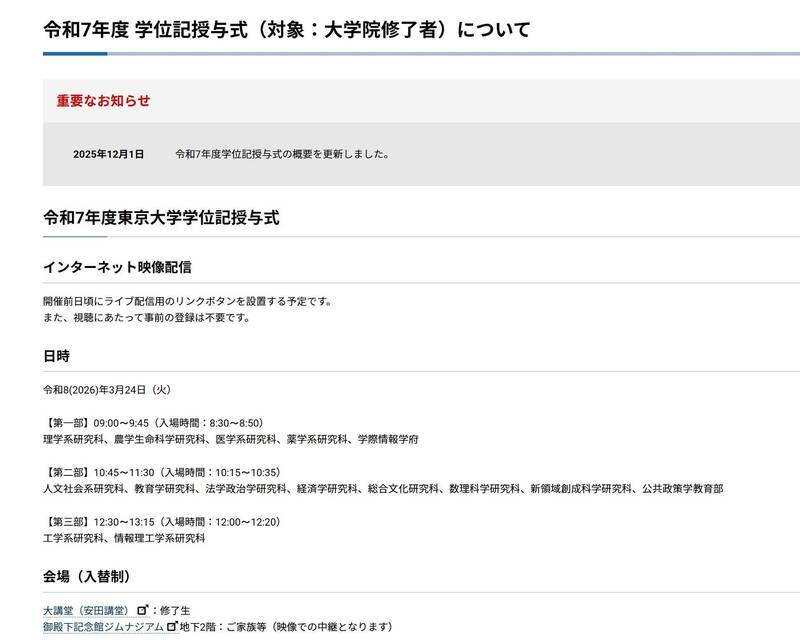This screenshot has width=800, height=640.
Task: Click the 工学系研究科、情報理工学系研究科 line
Action: pos(124,538)
